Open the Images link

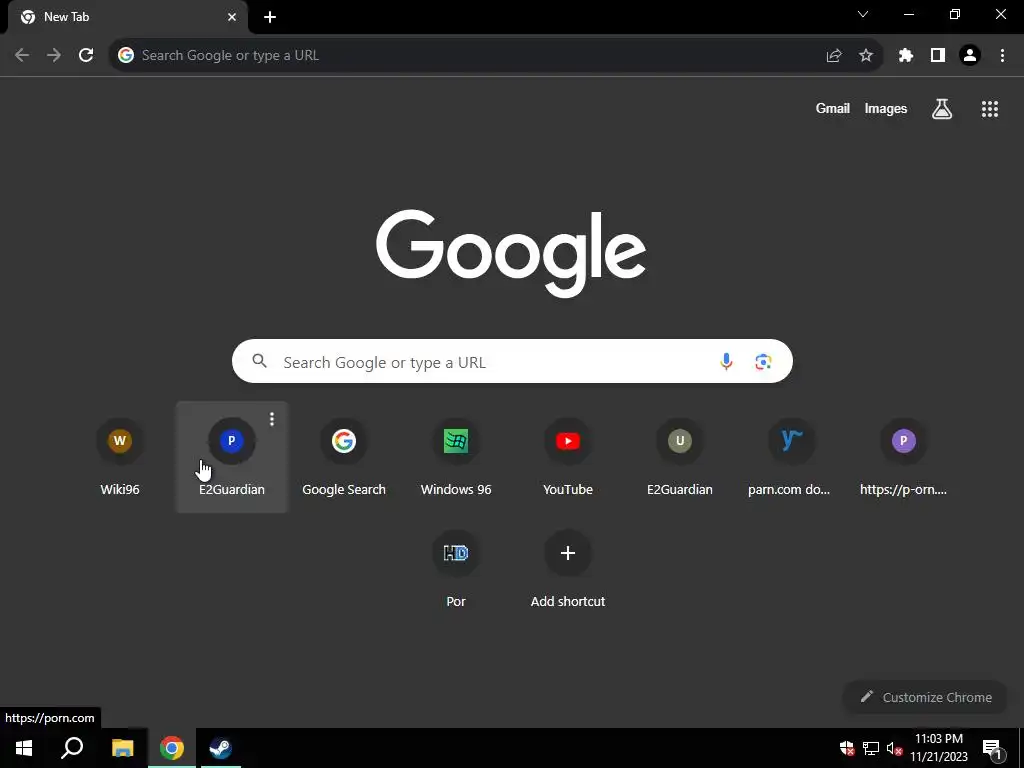pos(886,108)
